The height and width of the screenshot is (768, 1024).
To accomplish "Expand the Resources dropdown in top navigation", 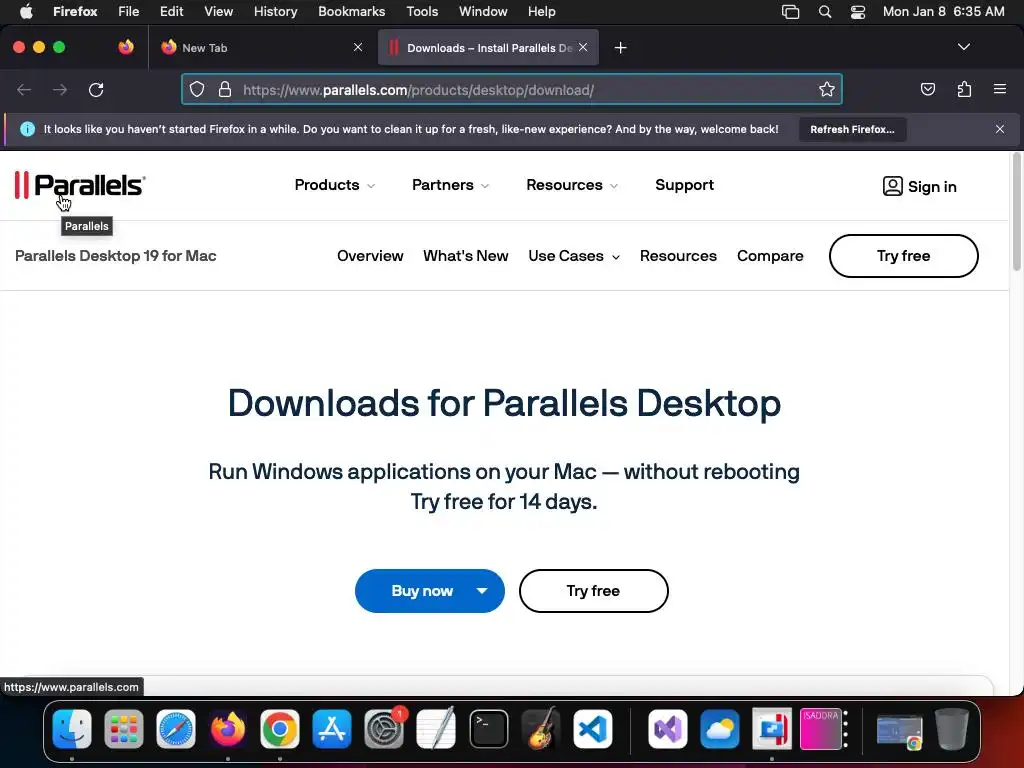I will (571, 185).
